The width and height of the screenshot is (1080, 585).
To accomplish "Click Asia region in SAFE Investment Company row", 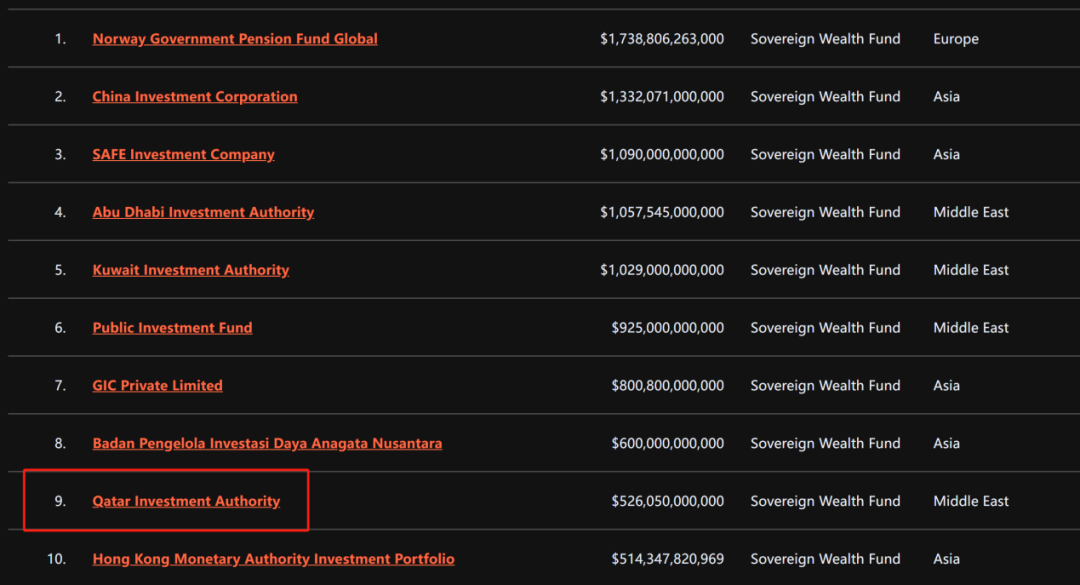I will pyautogui.click(x=946, y=154).
